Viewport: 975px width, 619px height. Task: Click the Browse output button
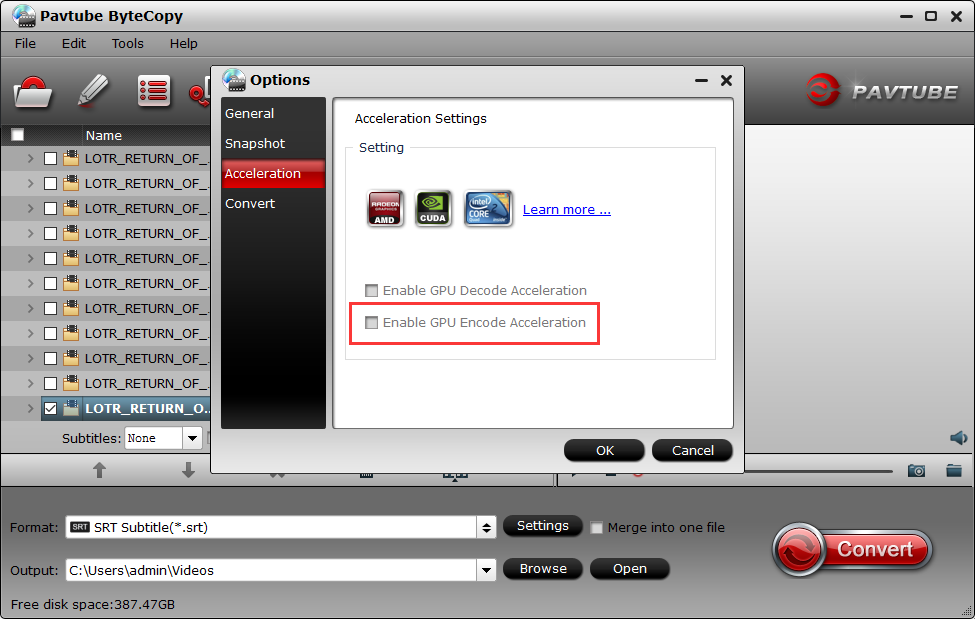coord(543,569)
